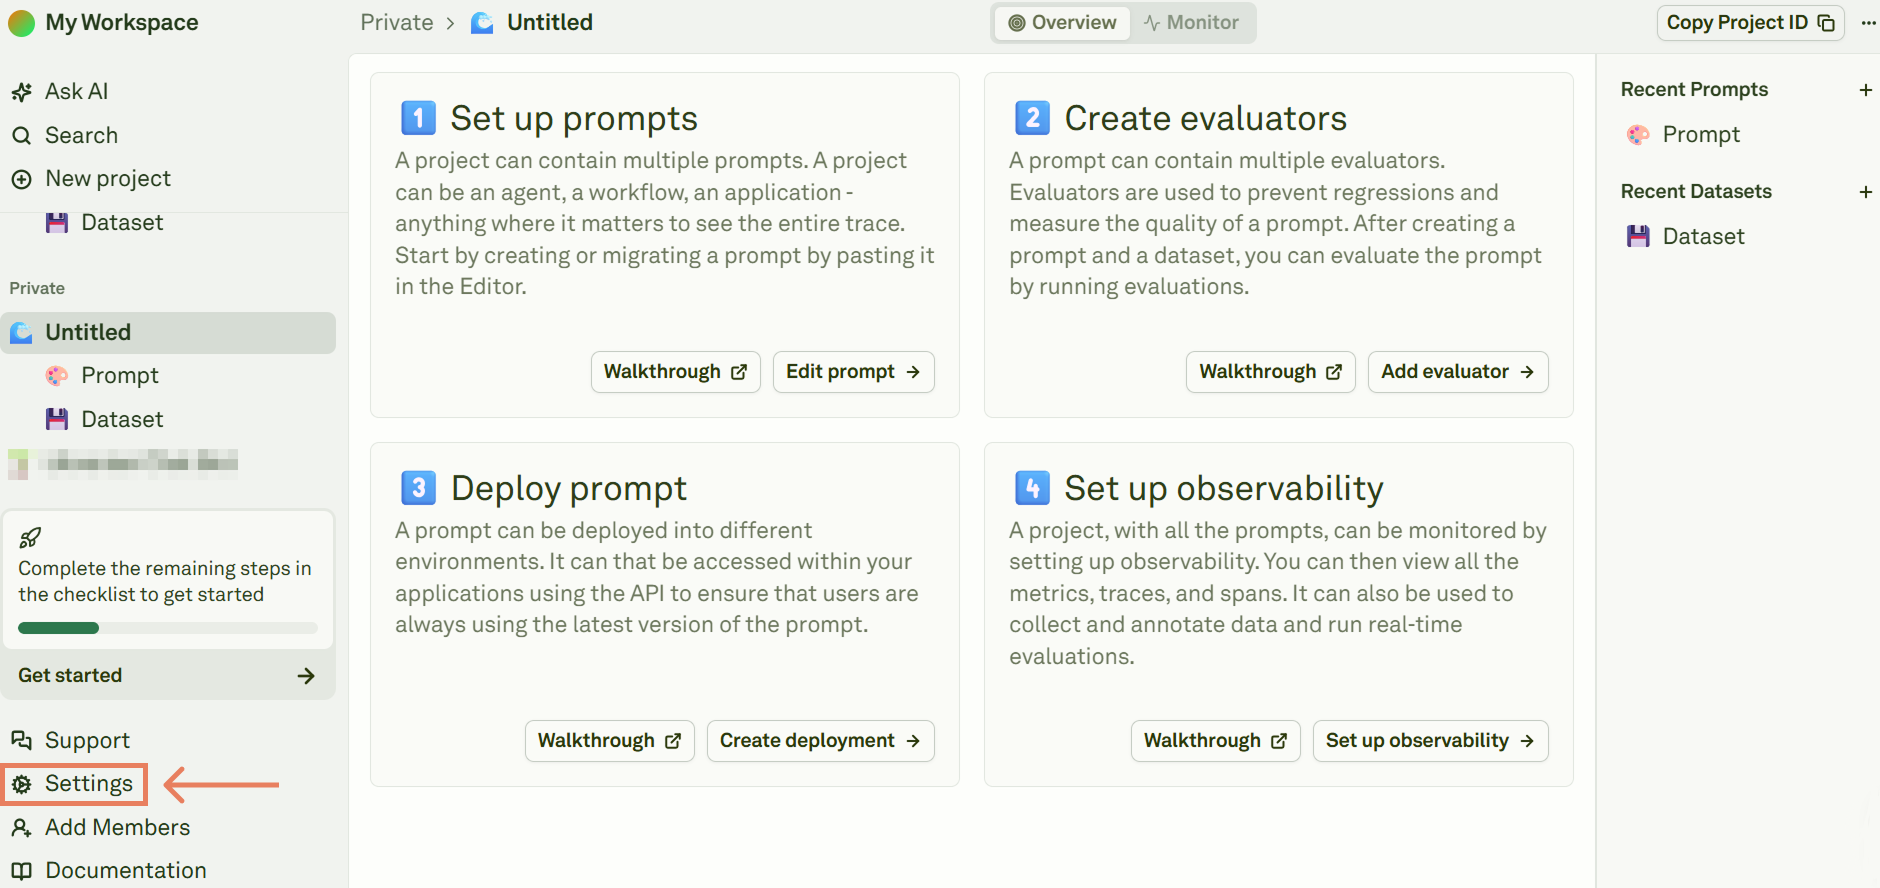Image resolution: width=1880 pixels, height=888 pixels.
Task: Open the three-dot more options menu
Action: [x=1868, y=23]
